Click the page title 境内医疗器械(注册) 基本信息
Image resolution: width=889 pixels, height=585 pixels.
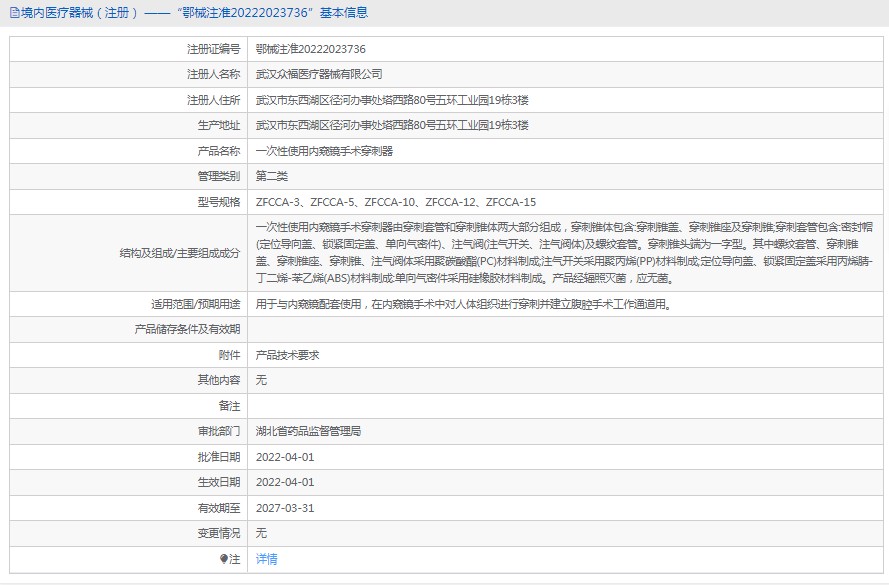pos(194,12)
